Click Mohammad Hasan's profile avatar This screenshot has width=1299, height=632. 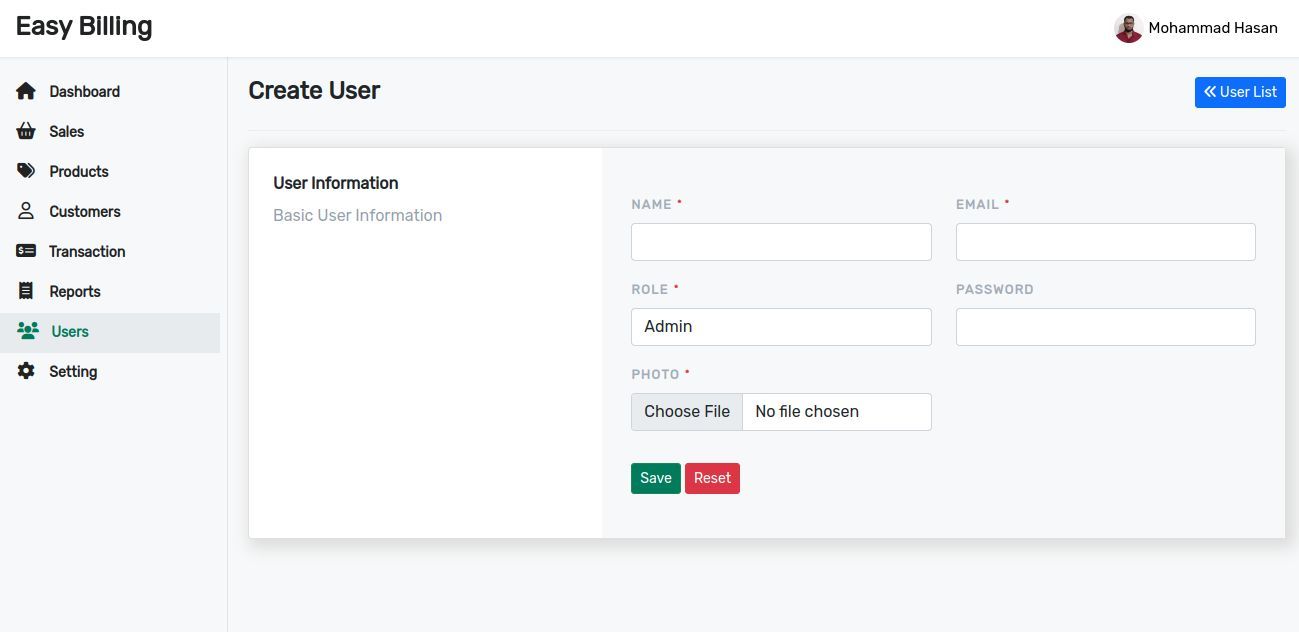1128,28
